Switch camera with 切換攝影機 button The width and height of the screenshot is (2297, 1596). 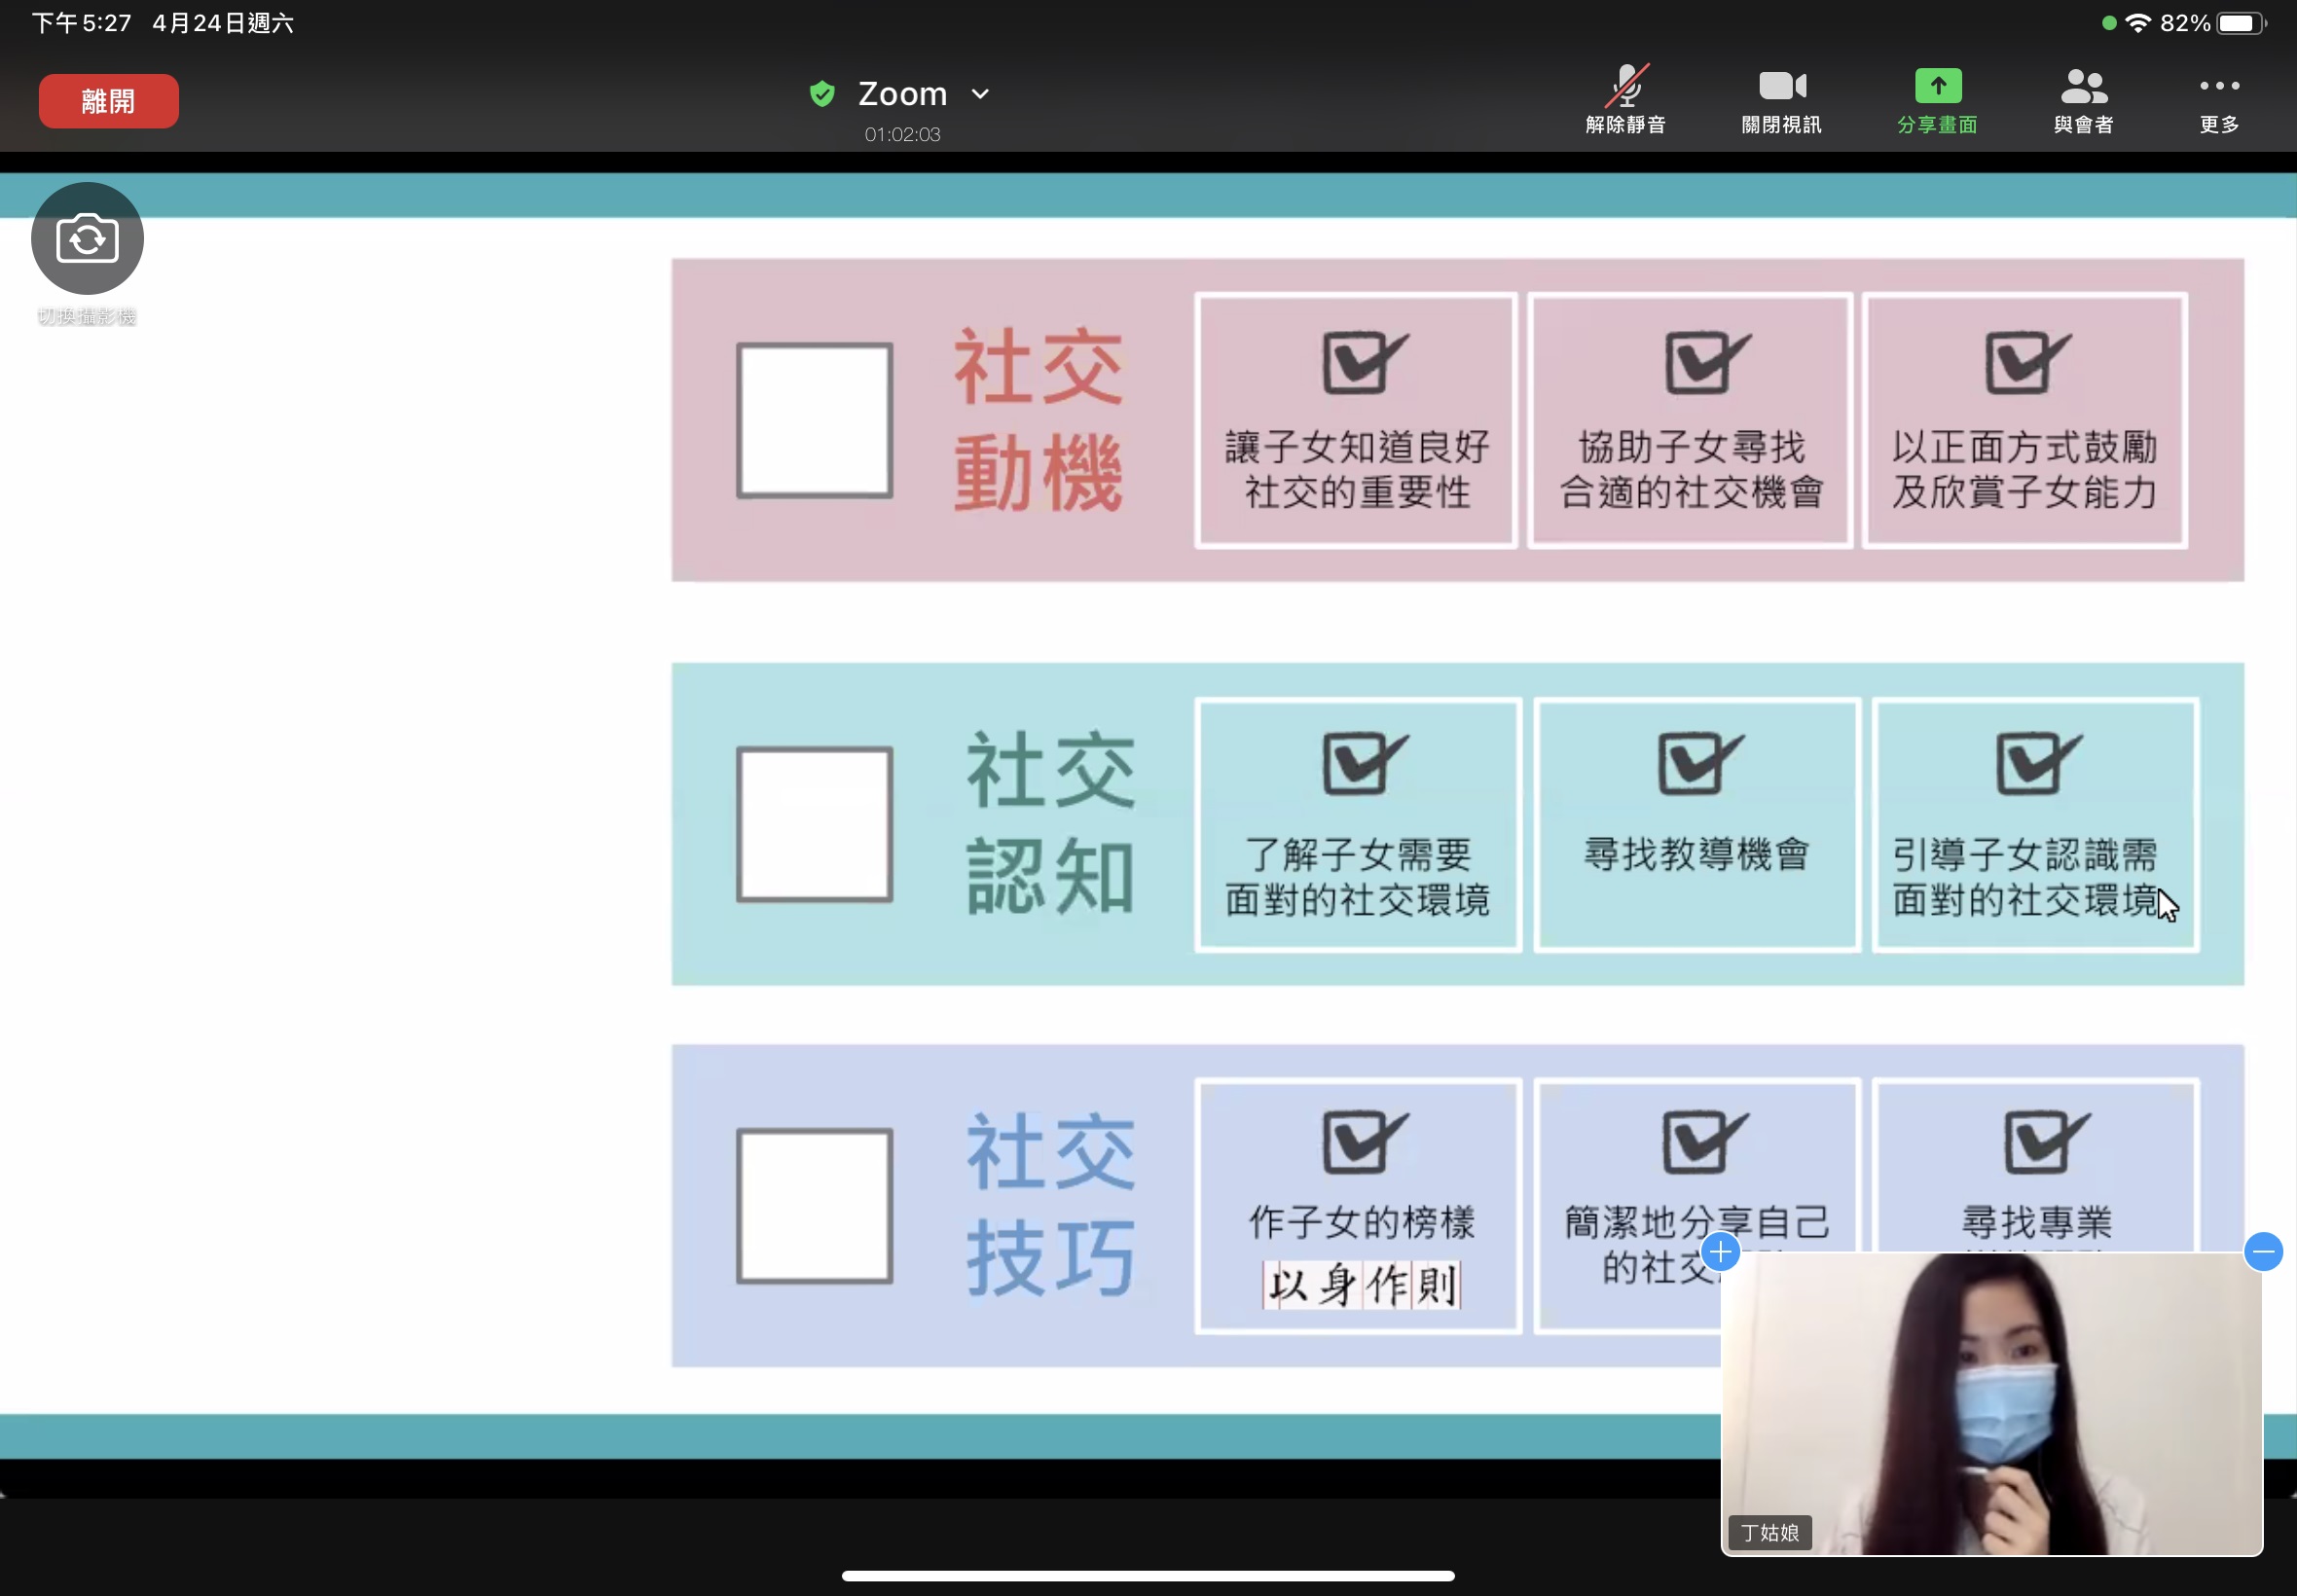(x=87, y=239)
